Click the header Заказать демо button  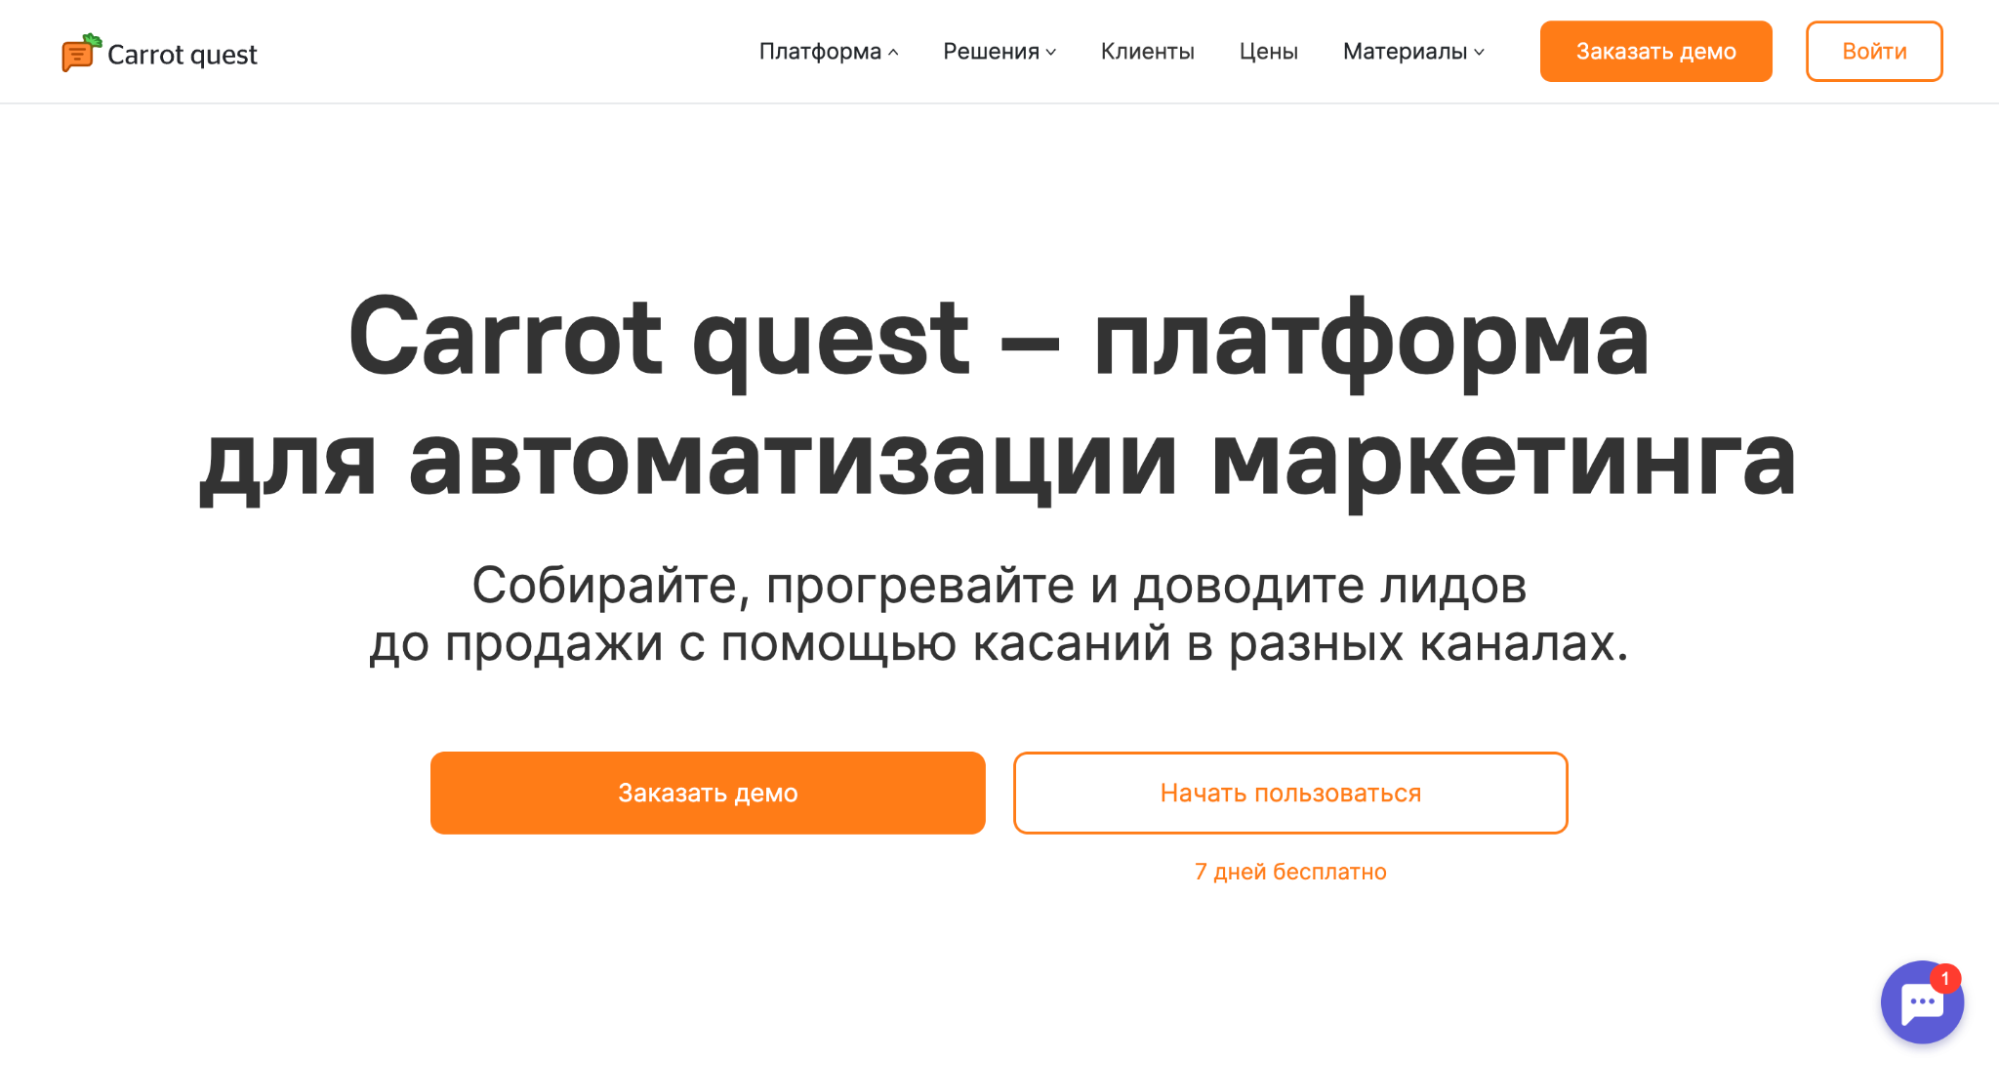(x=1656, y=51)
